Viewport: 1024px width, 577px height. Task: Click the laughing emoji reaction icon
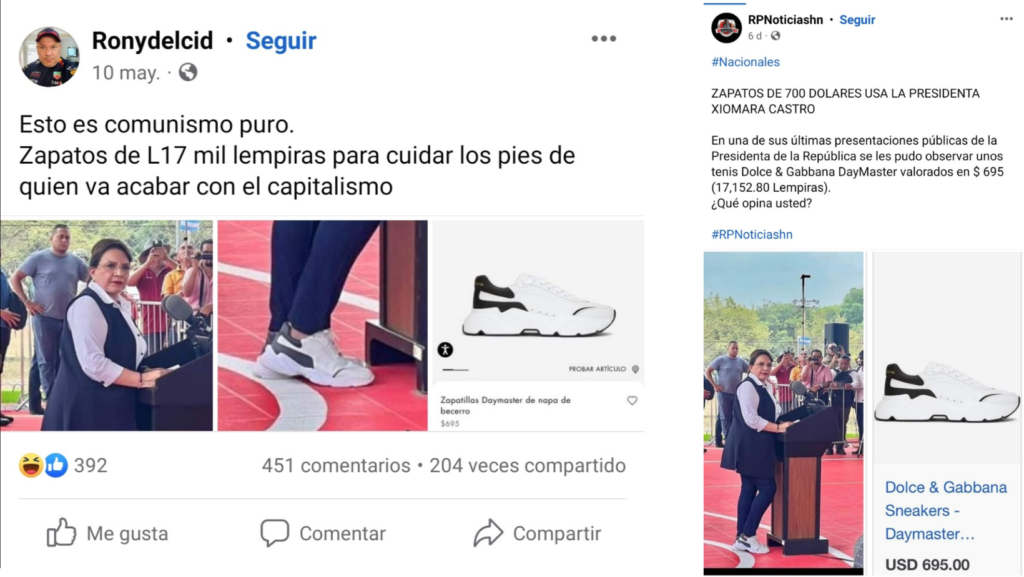tap(31, 465)
